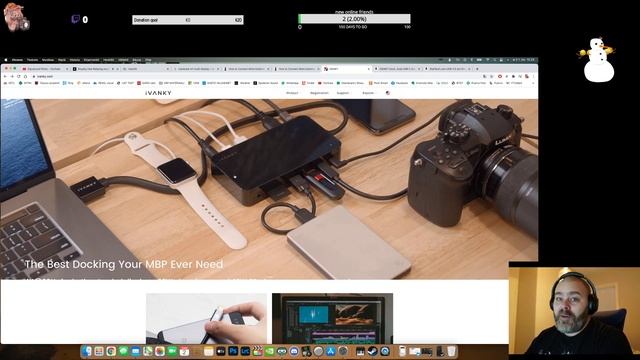The image size is (640, 360).
Task: Open the App Store from the dock
Action: pos(331,351)
